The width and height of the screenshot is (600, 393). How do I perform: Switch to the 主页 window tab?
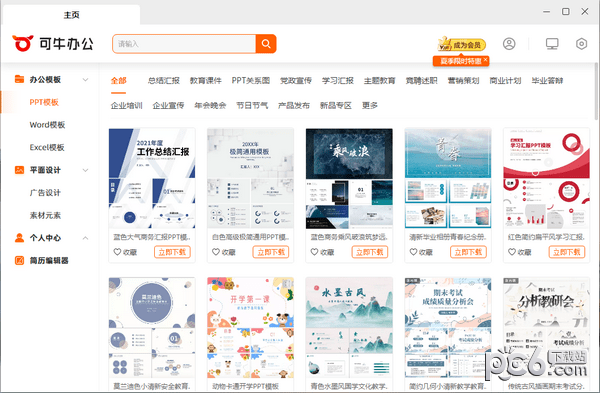click(x=72, y=15)
